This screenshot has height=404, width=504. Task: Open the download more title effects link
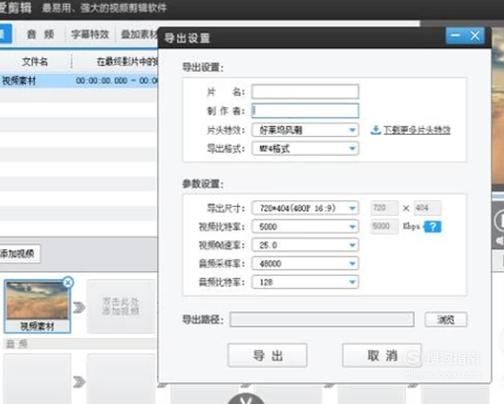417,130
